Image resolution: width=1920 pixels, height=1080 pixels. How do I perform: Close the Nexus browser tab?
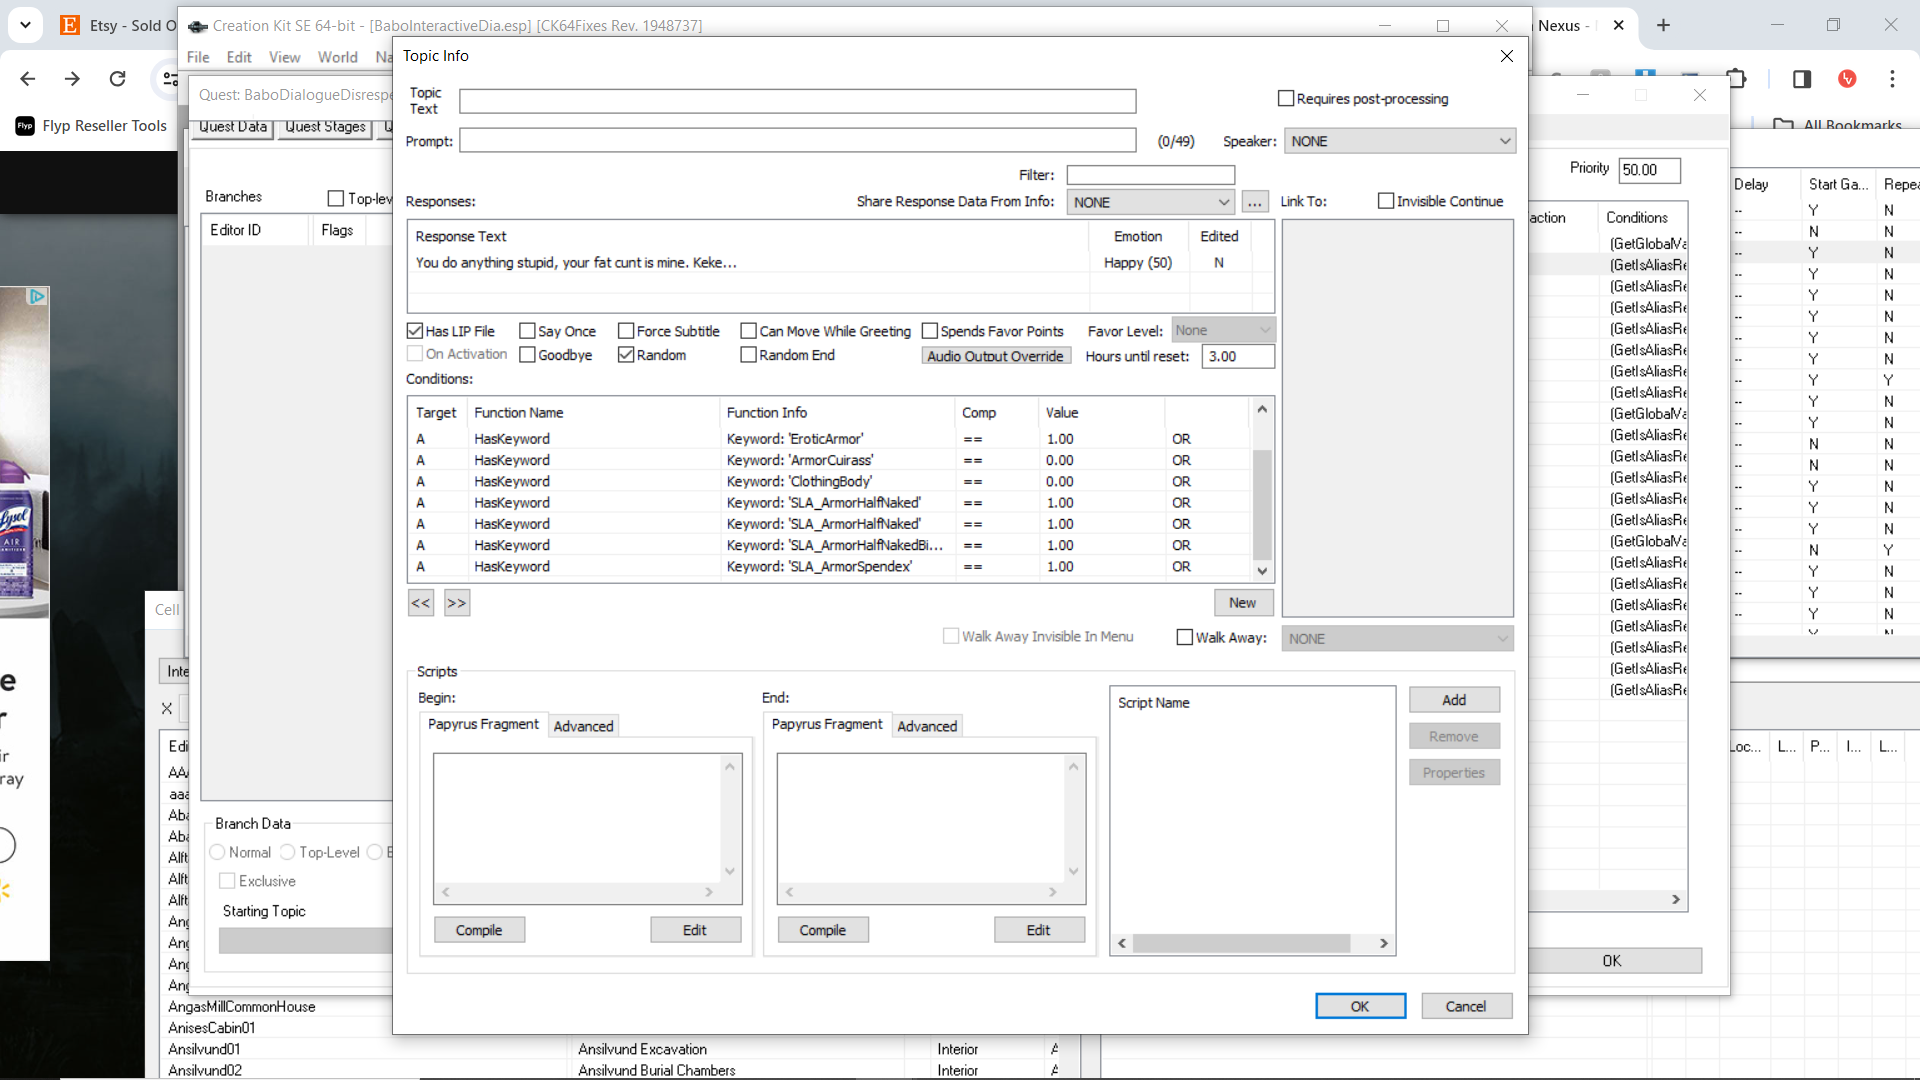click(x=1618, y=25)
